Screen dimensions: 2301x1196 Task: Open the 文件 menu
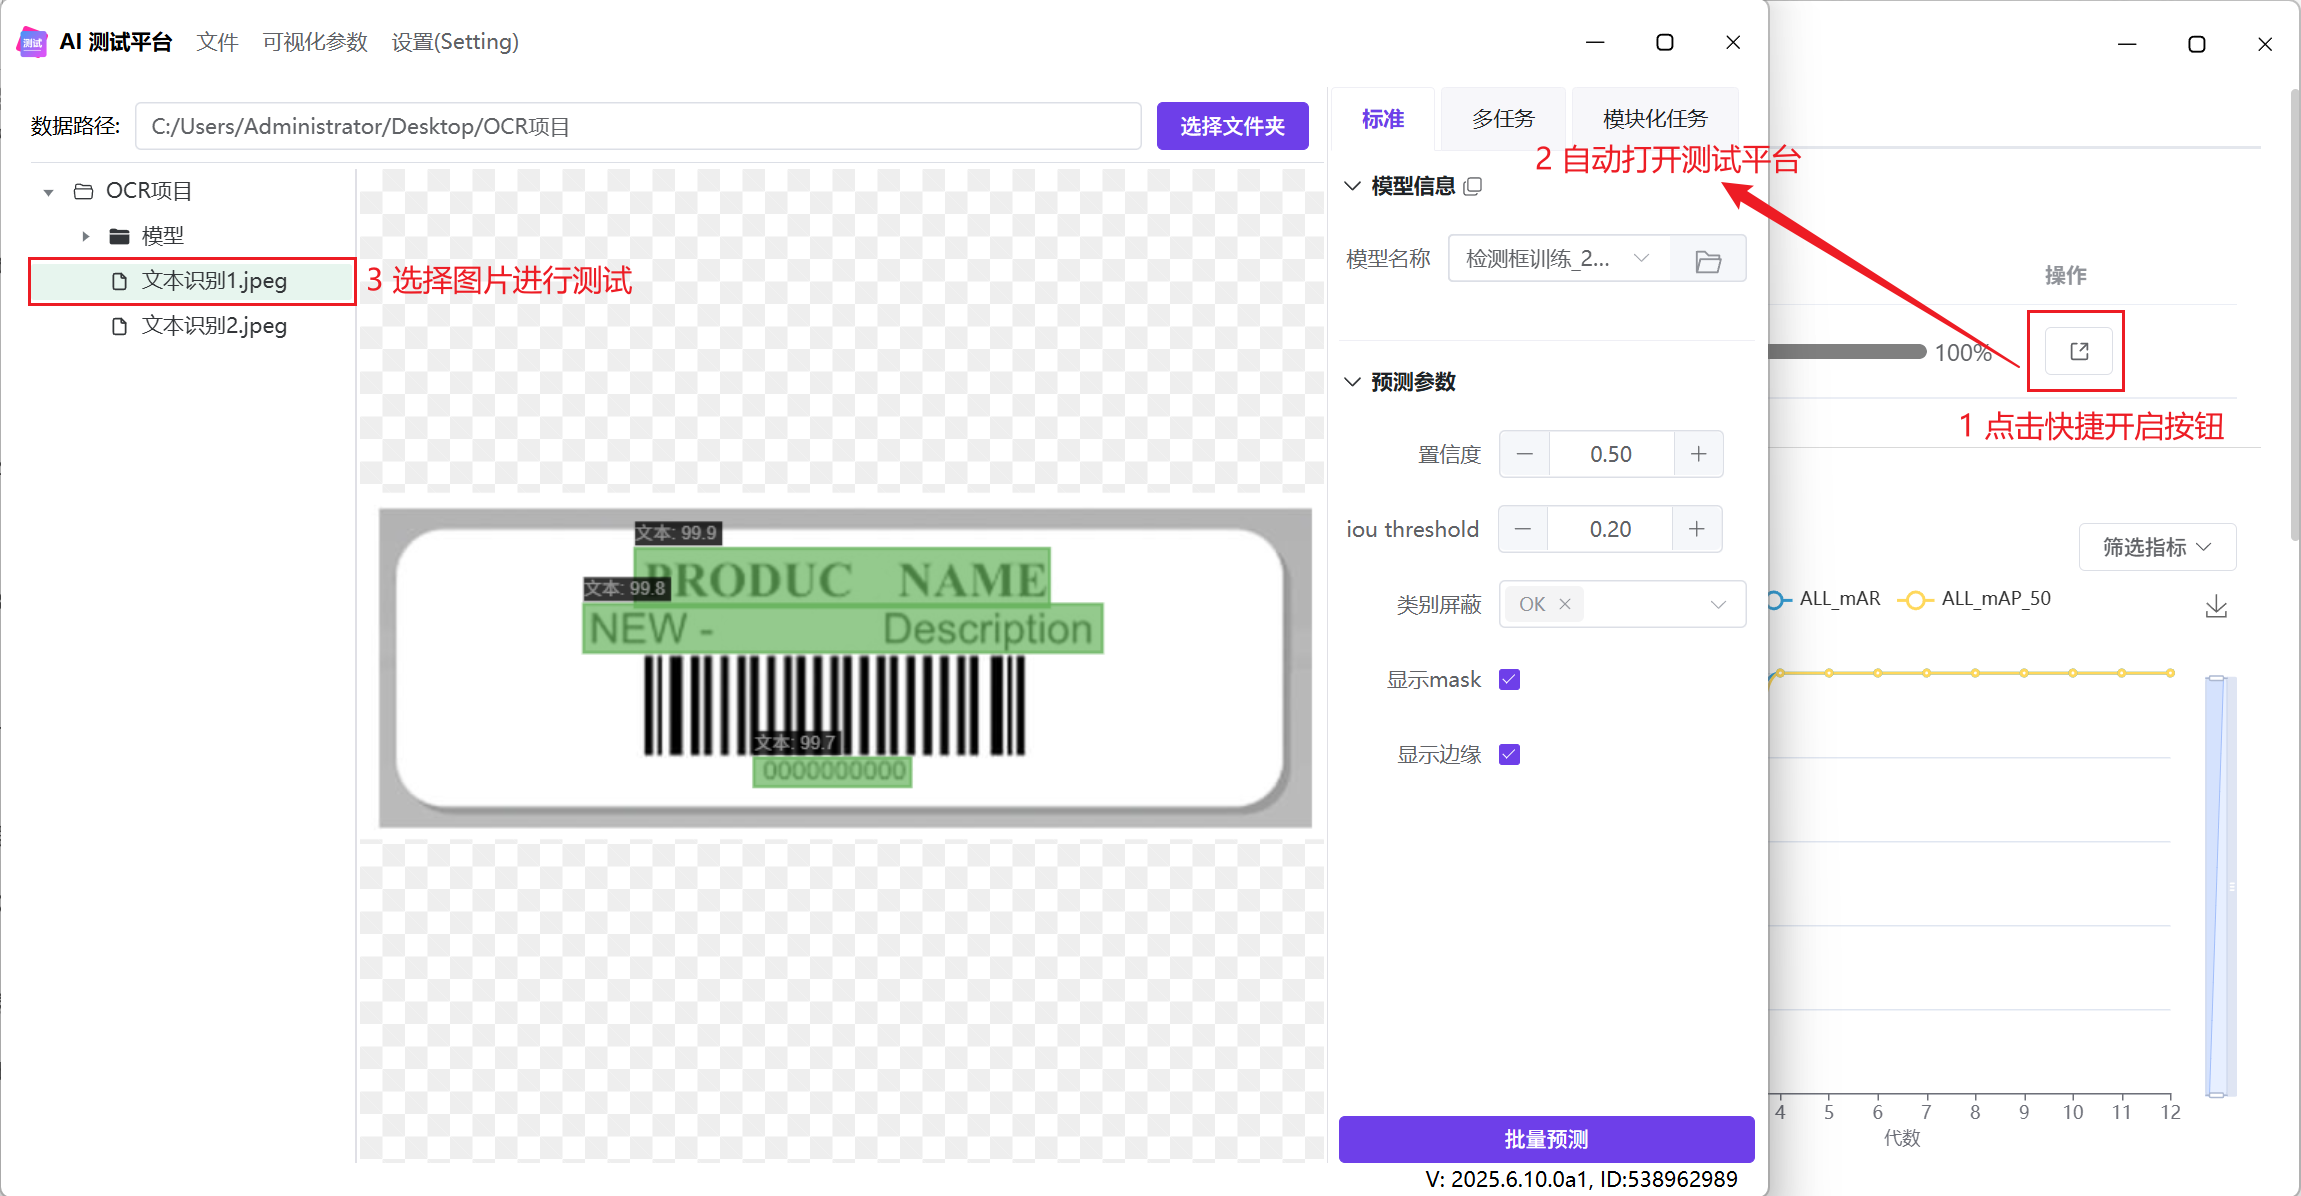[x=217, y=42]
